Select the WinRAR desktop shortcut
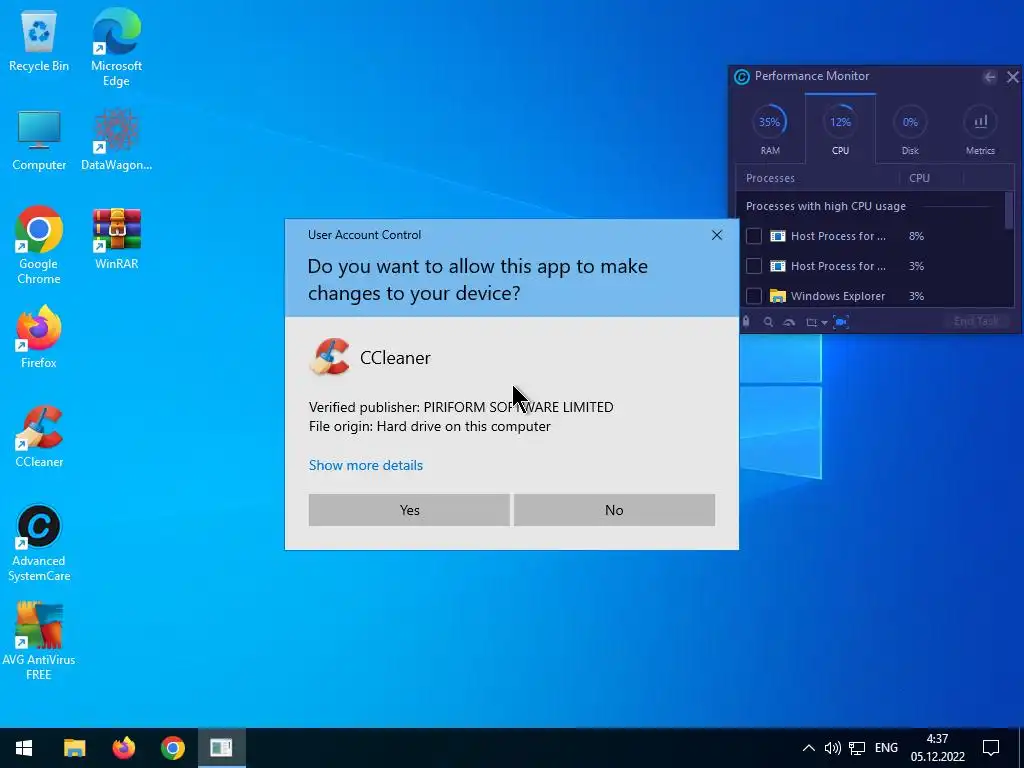 point(116,239)
